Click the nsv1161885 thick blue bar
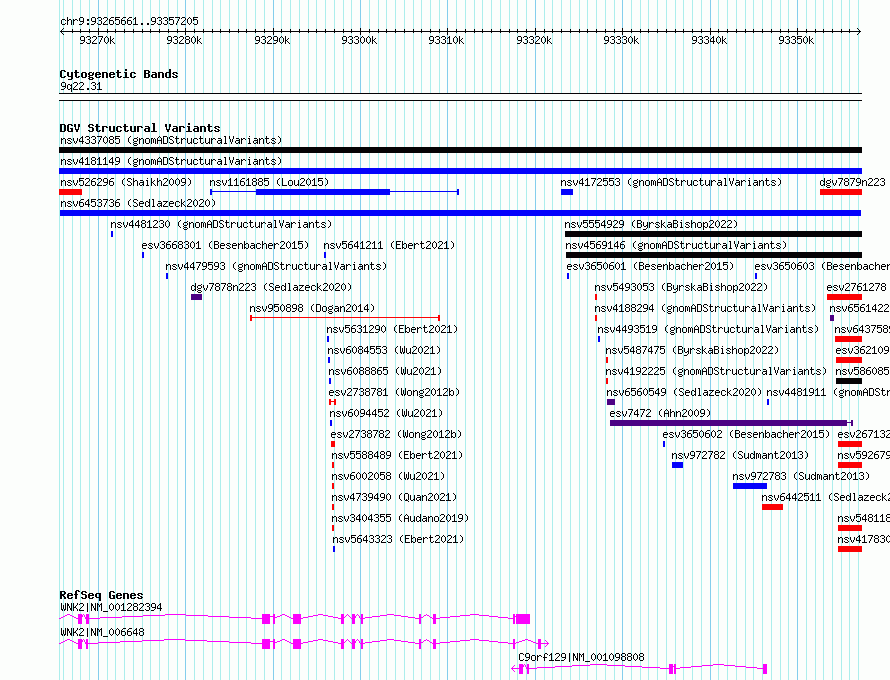This screenshot has height=680, width=890. (x=323, y=192)
